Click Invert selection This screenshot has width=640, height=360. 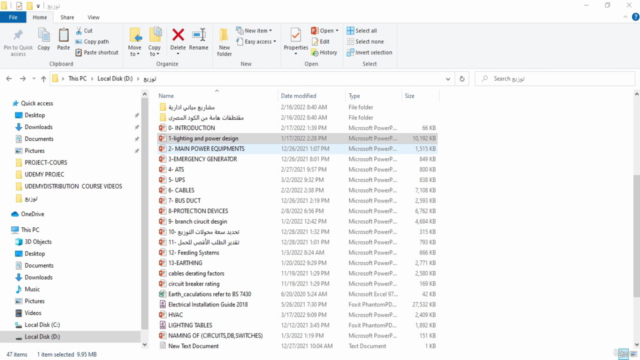tap(369, 52)
